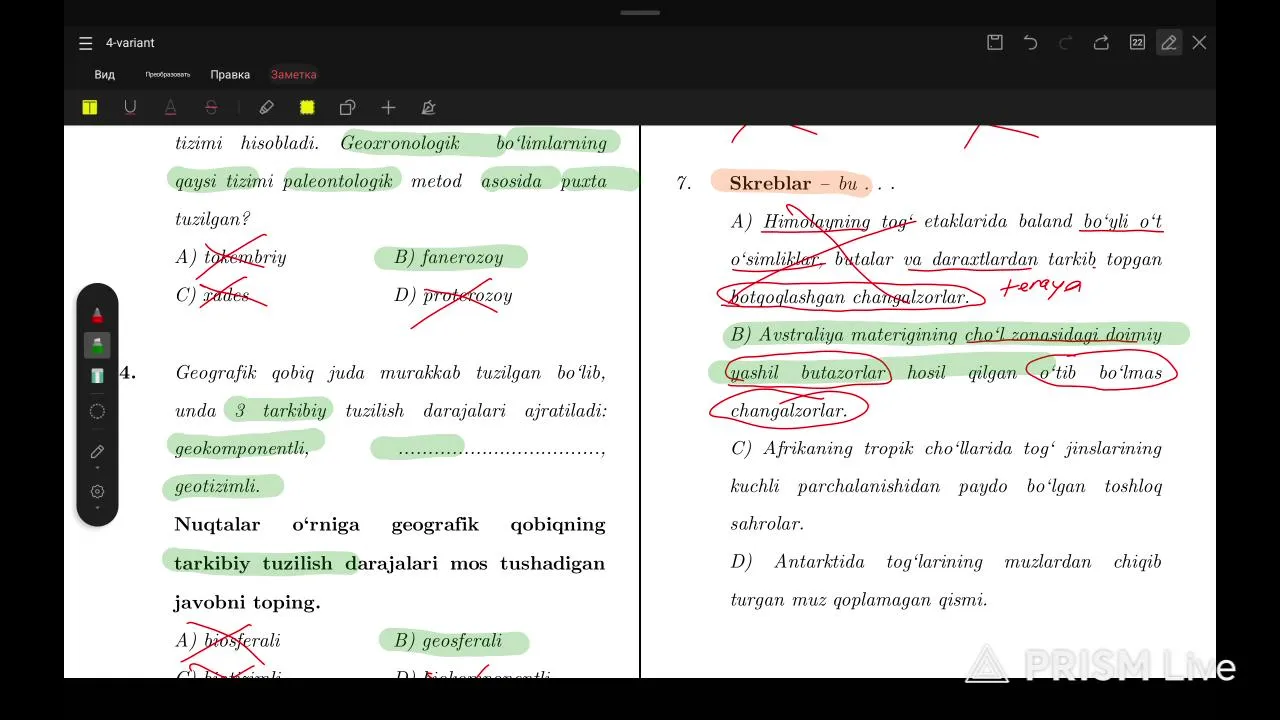1280x720 pixels.
Task: Share the document with arrow icon
Action: pos(1101,42)
